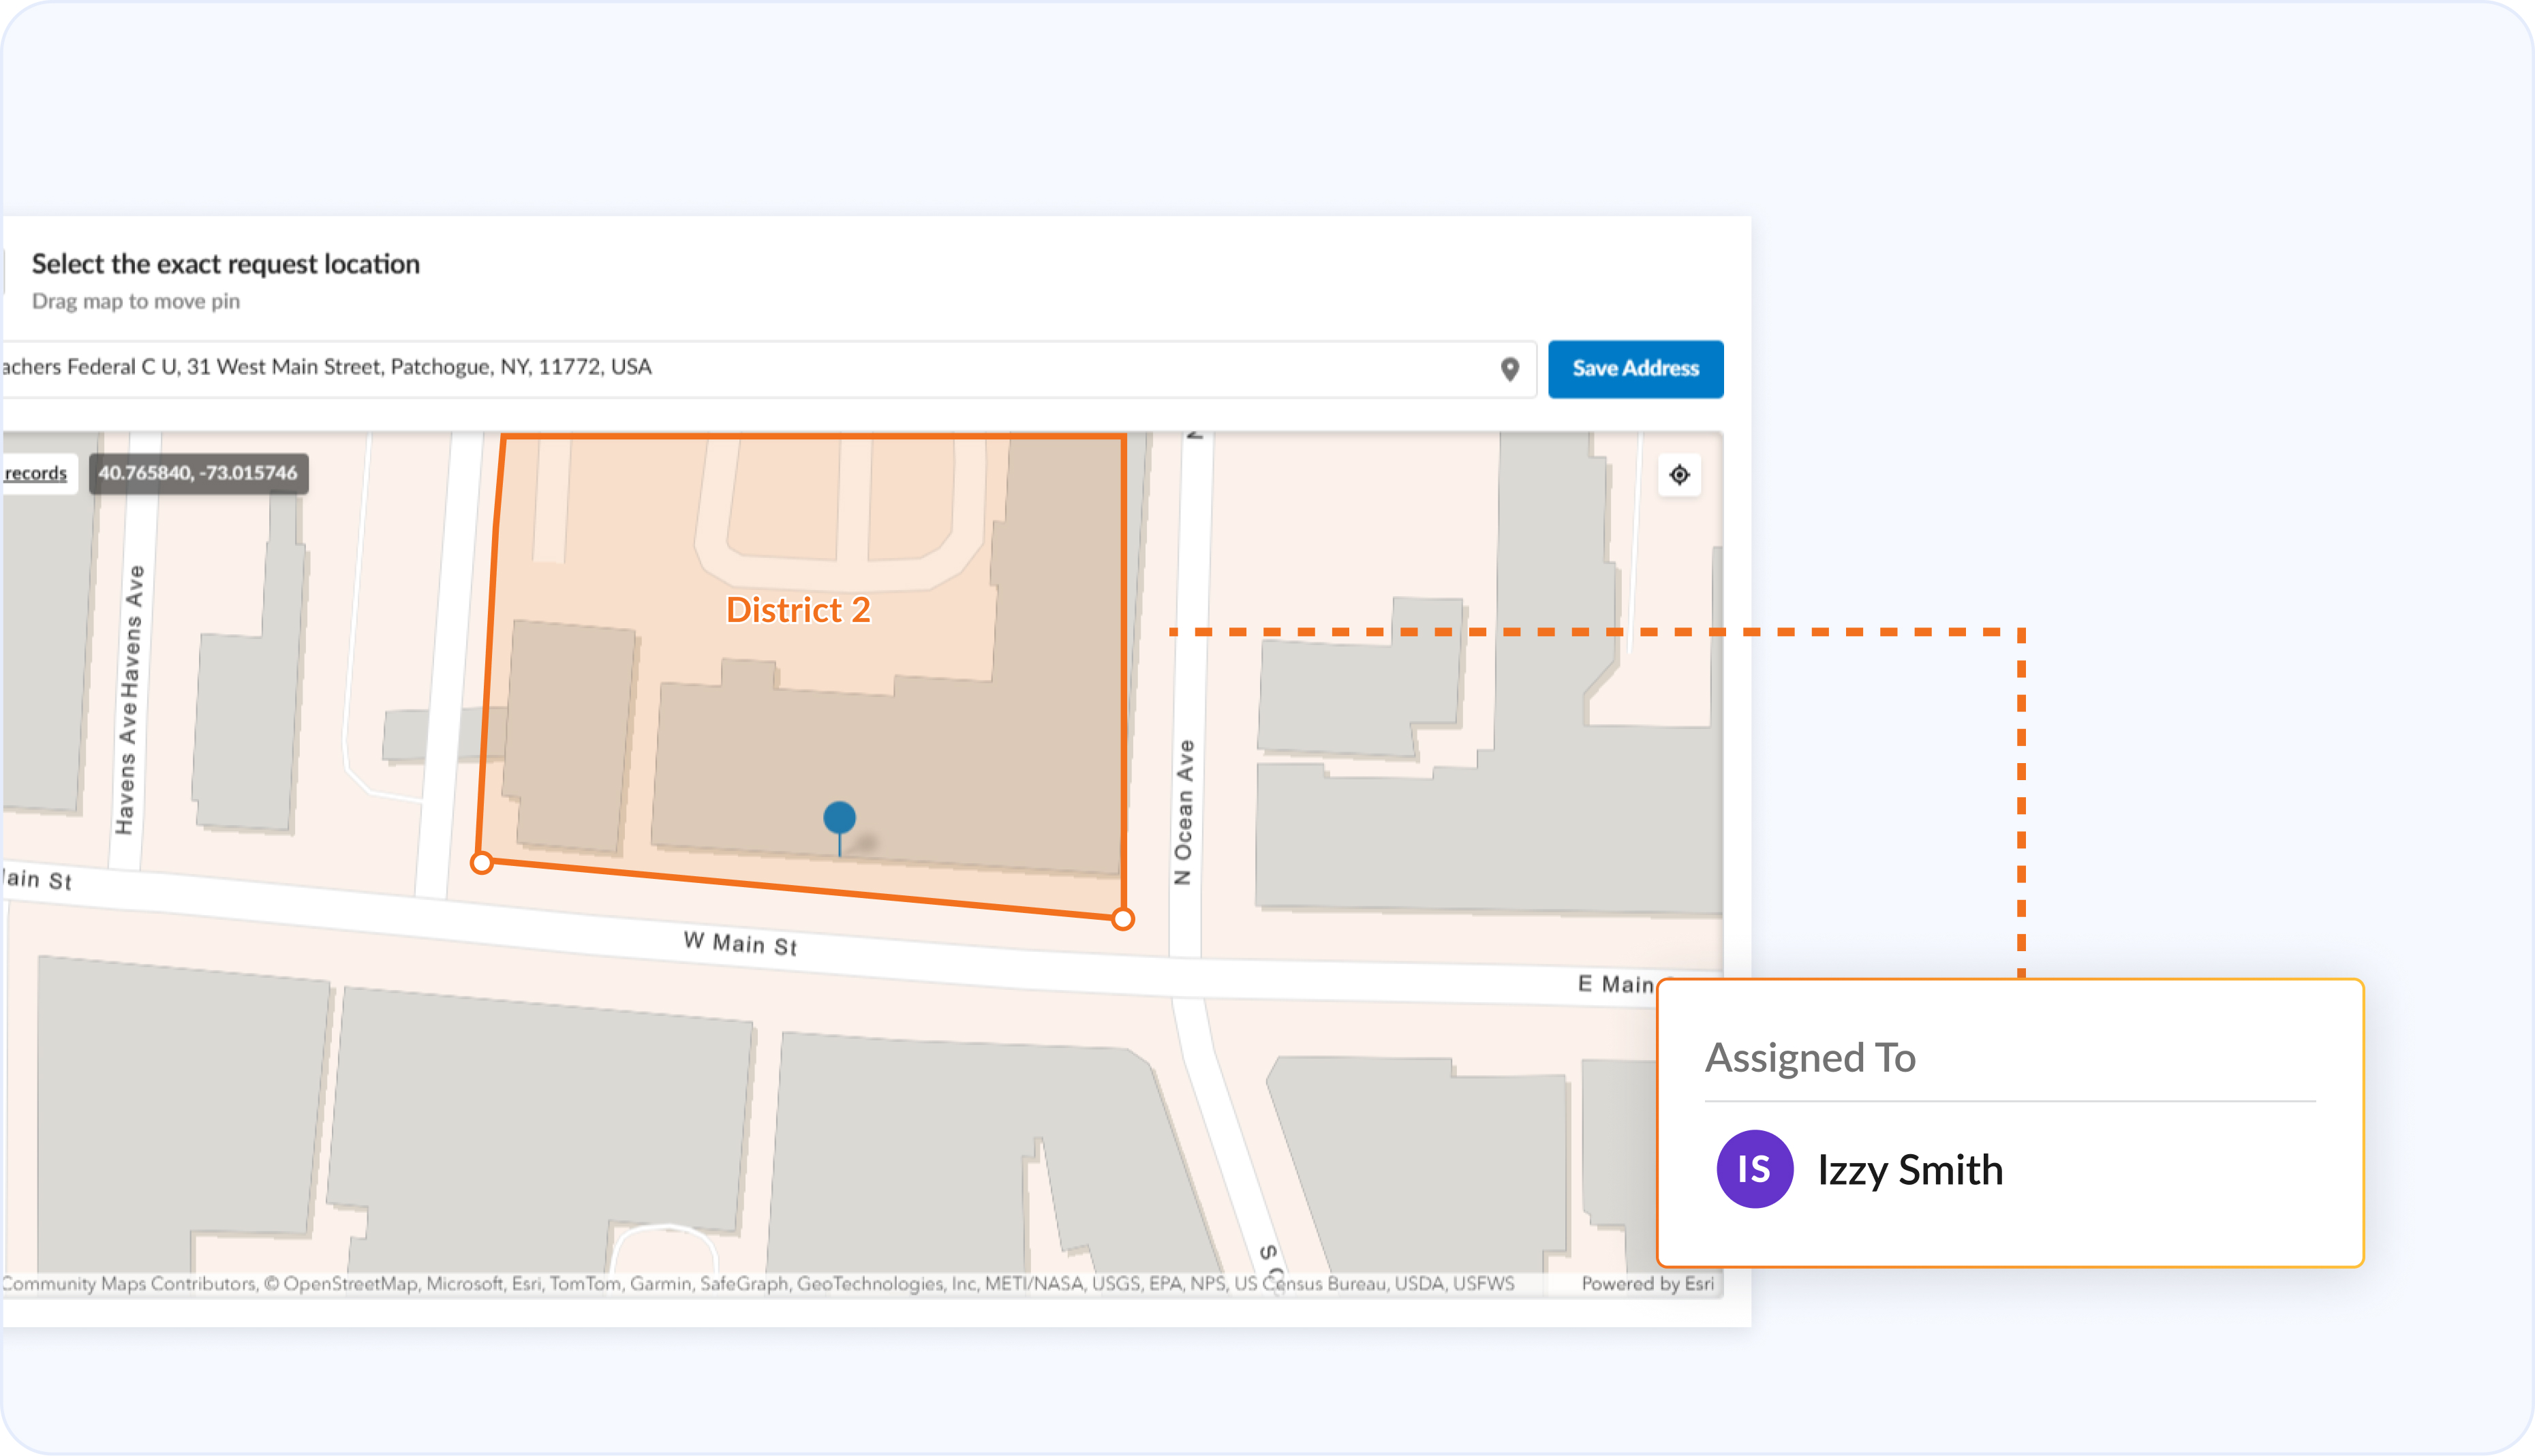Click the bottom-right polygon vertex handle
Screen dimensions: 2535x1456
pyautogui.click(x=1123, y=919)
